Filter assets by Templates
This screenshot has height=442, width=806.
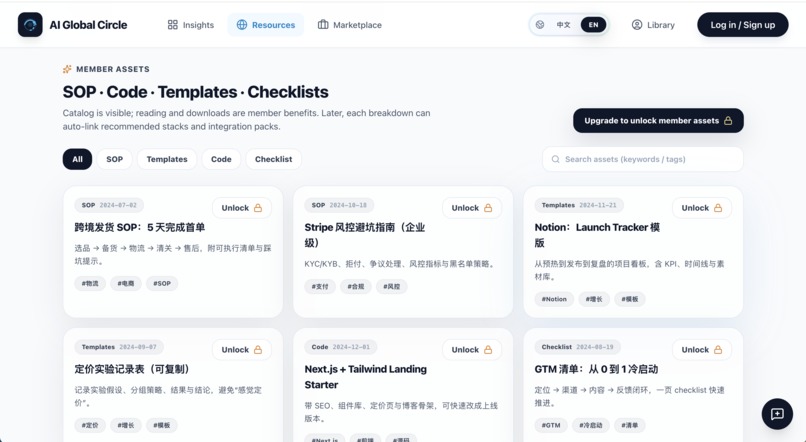(167, 159)
